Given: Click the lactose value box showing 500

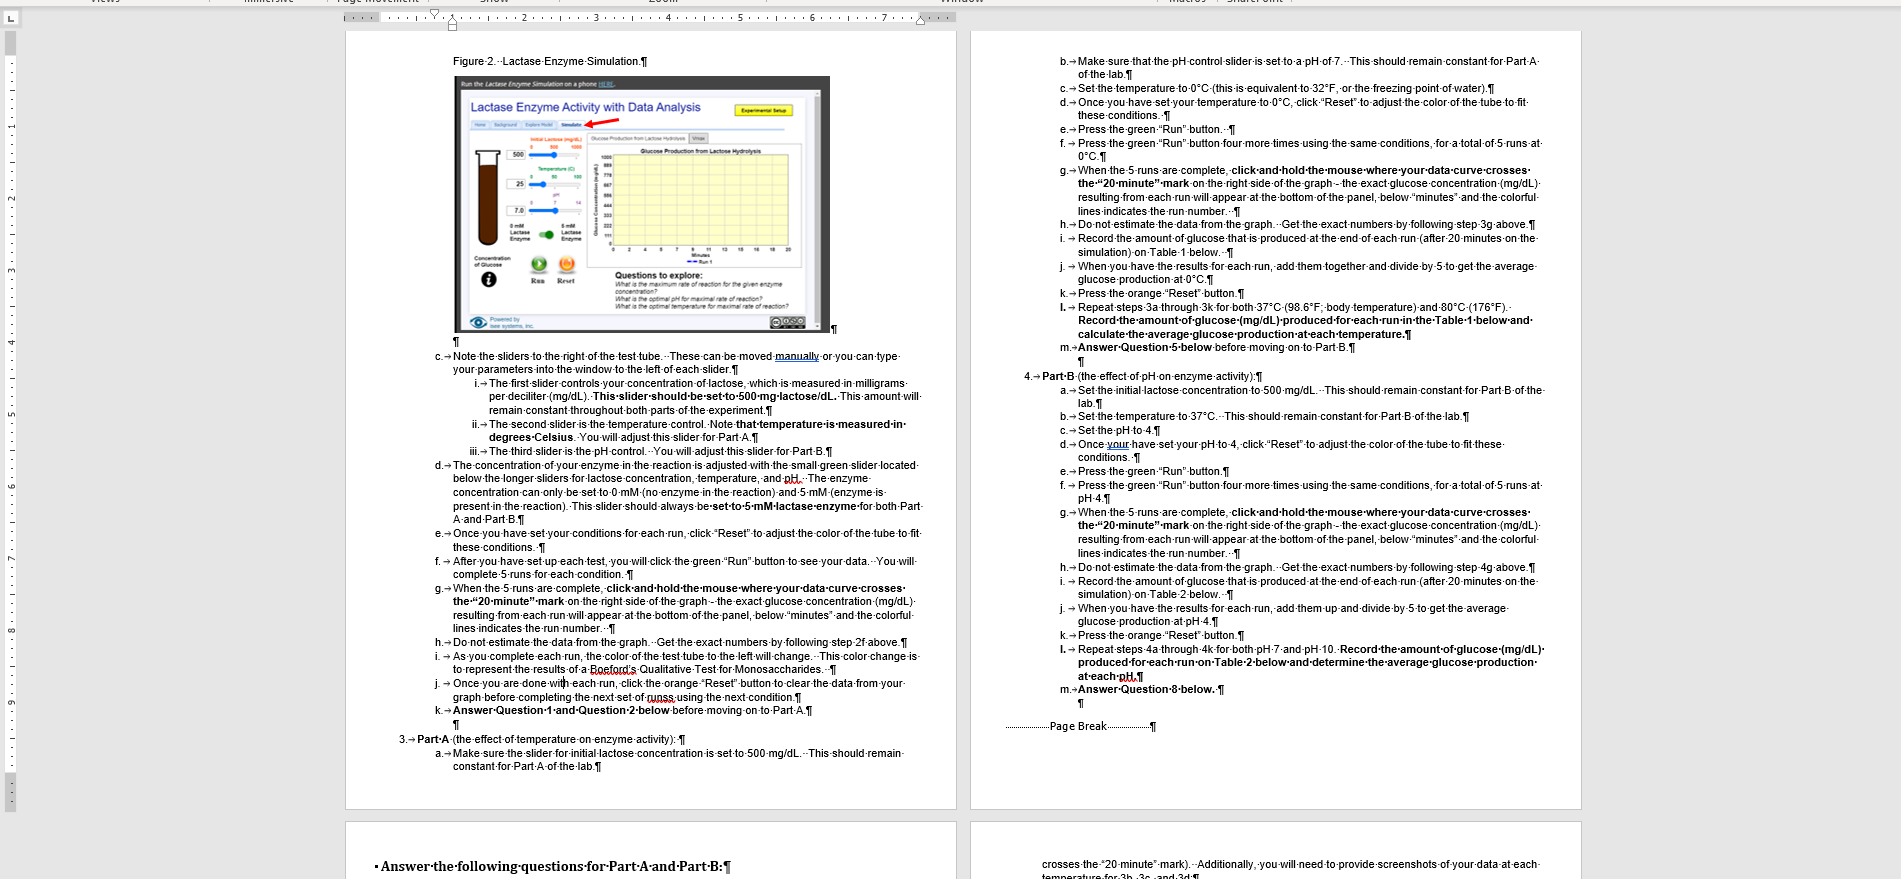Looking at the screenshot, I should point(518,155).
